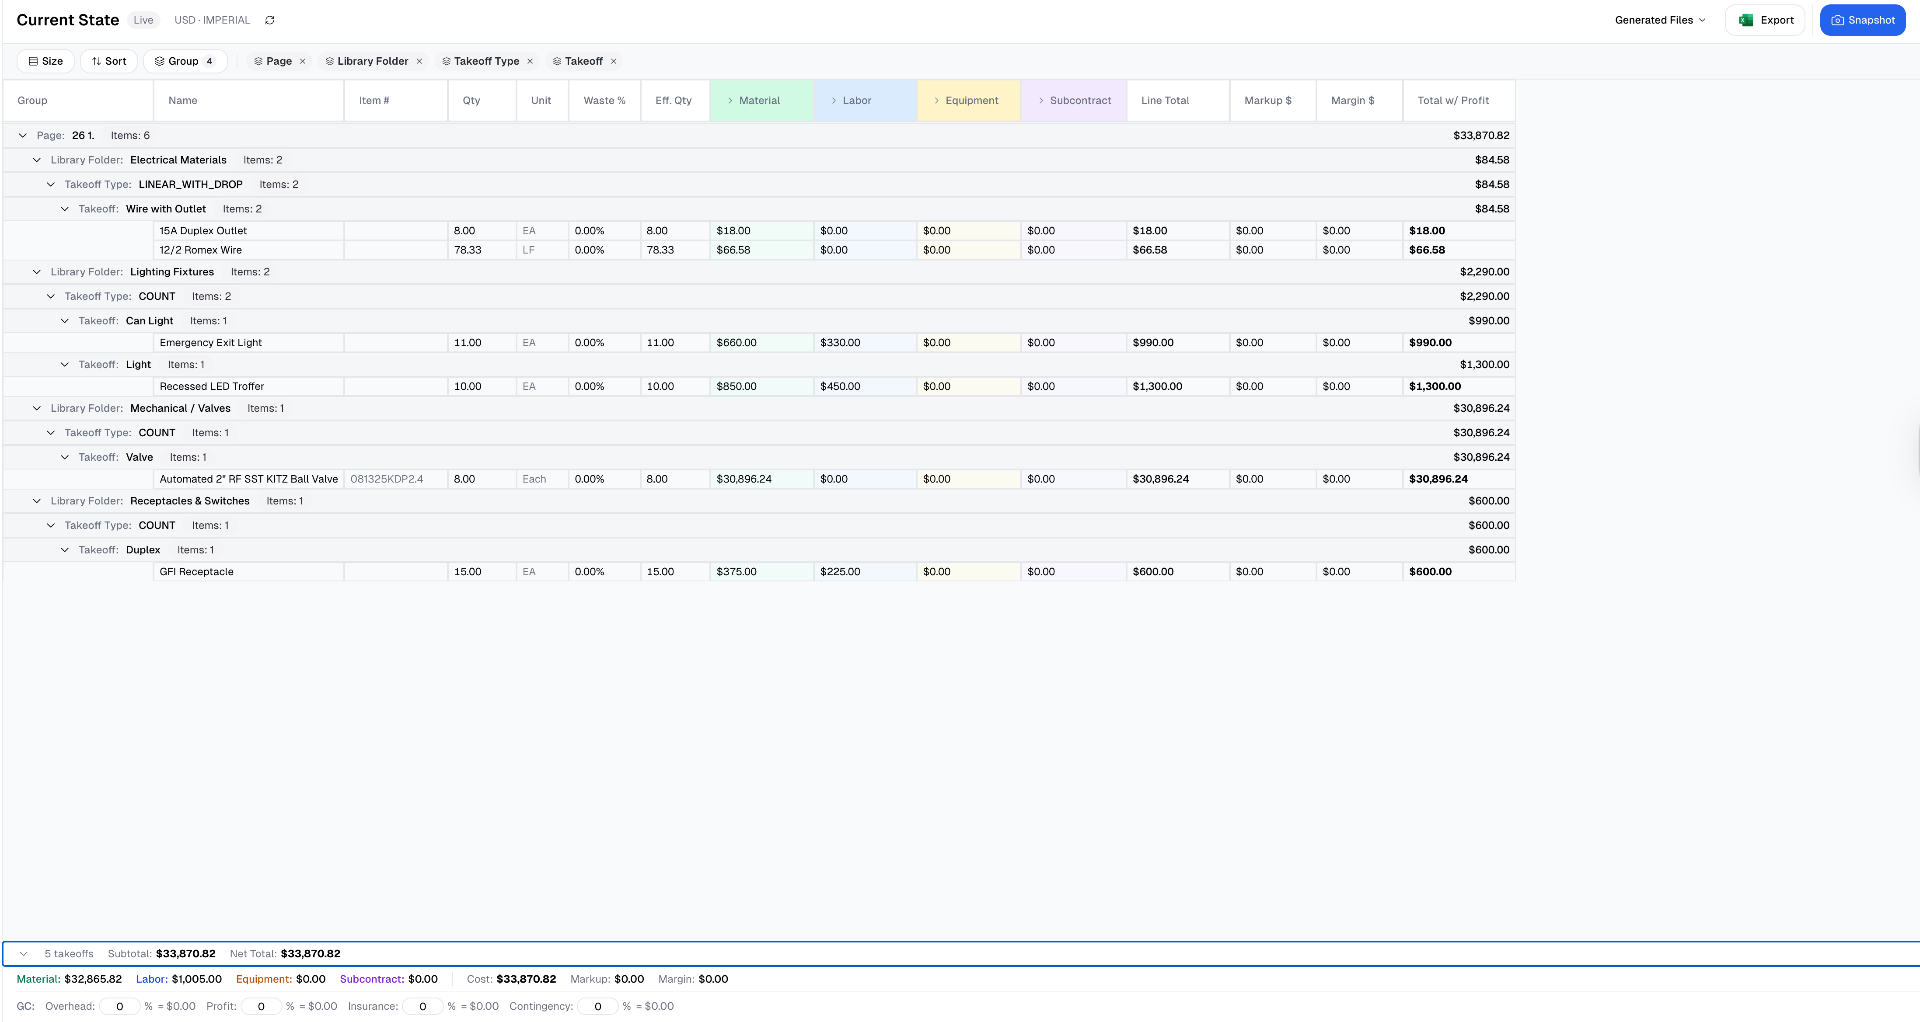Expand the Material column group
The height and width of the screenshot is (1022, 1920).
click(x=730, y=101)
